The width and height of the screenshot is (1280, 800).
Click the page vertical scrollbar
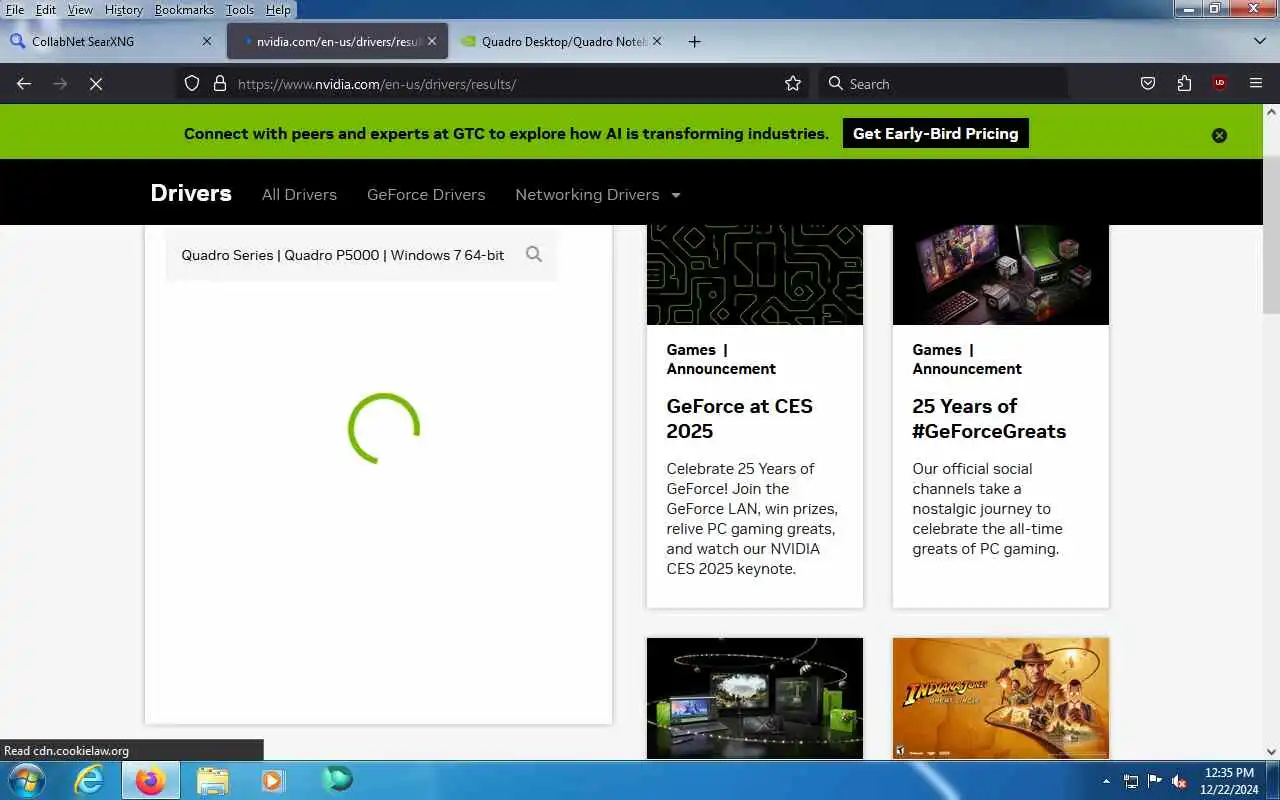click(x=1271, y=235)
